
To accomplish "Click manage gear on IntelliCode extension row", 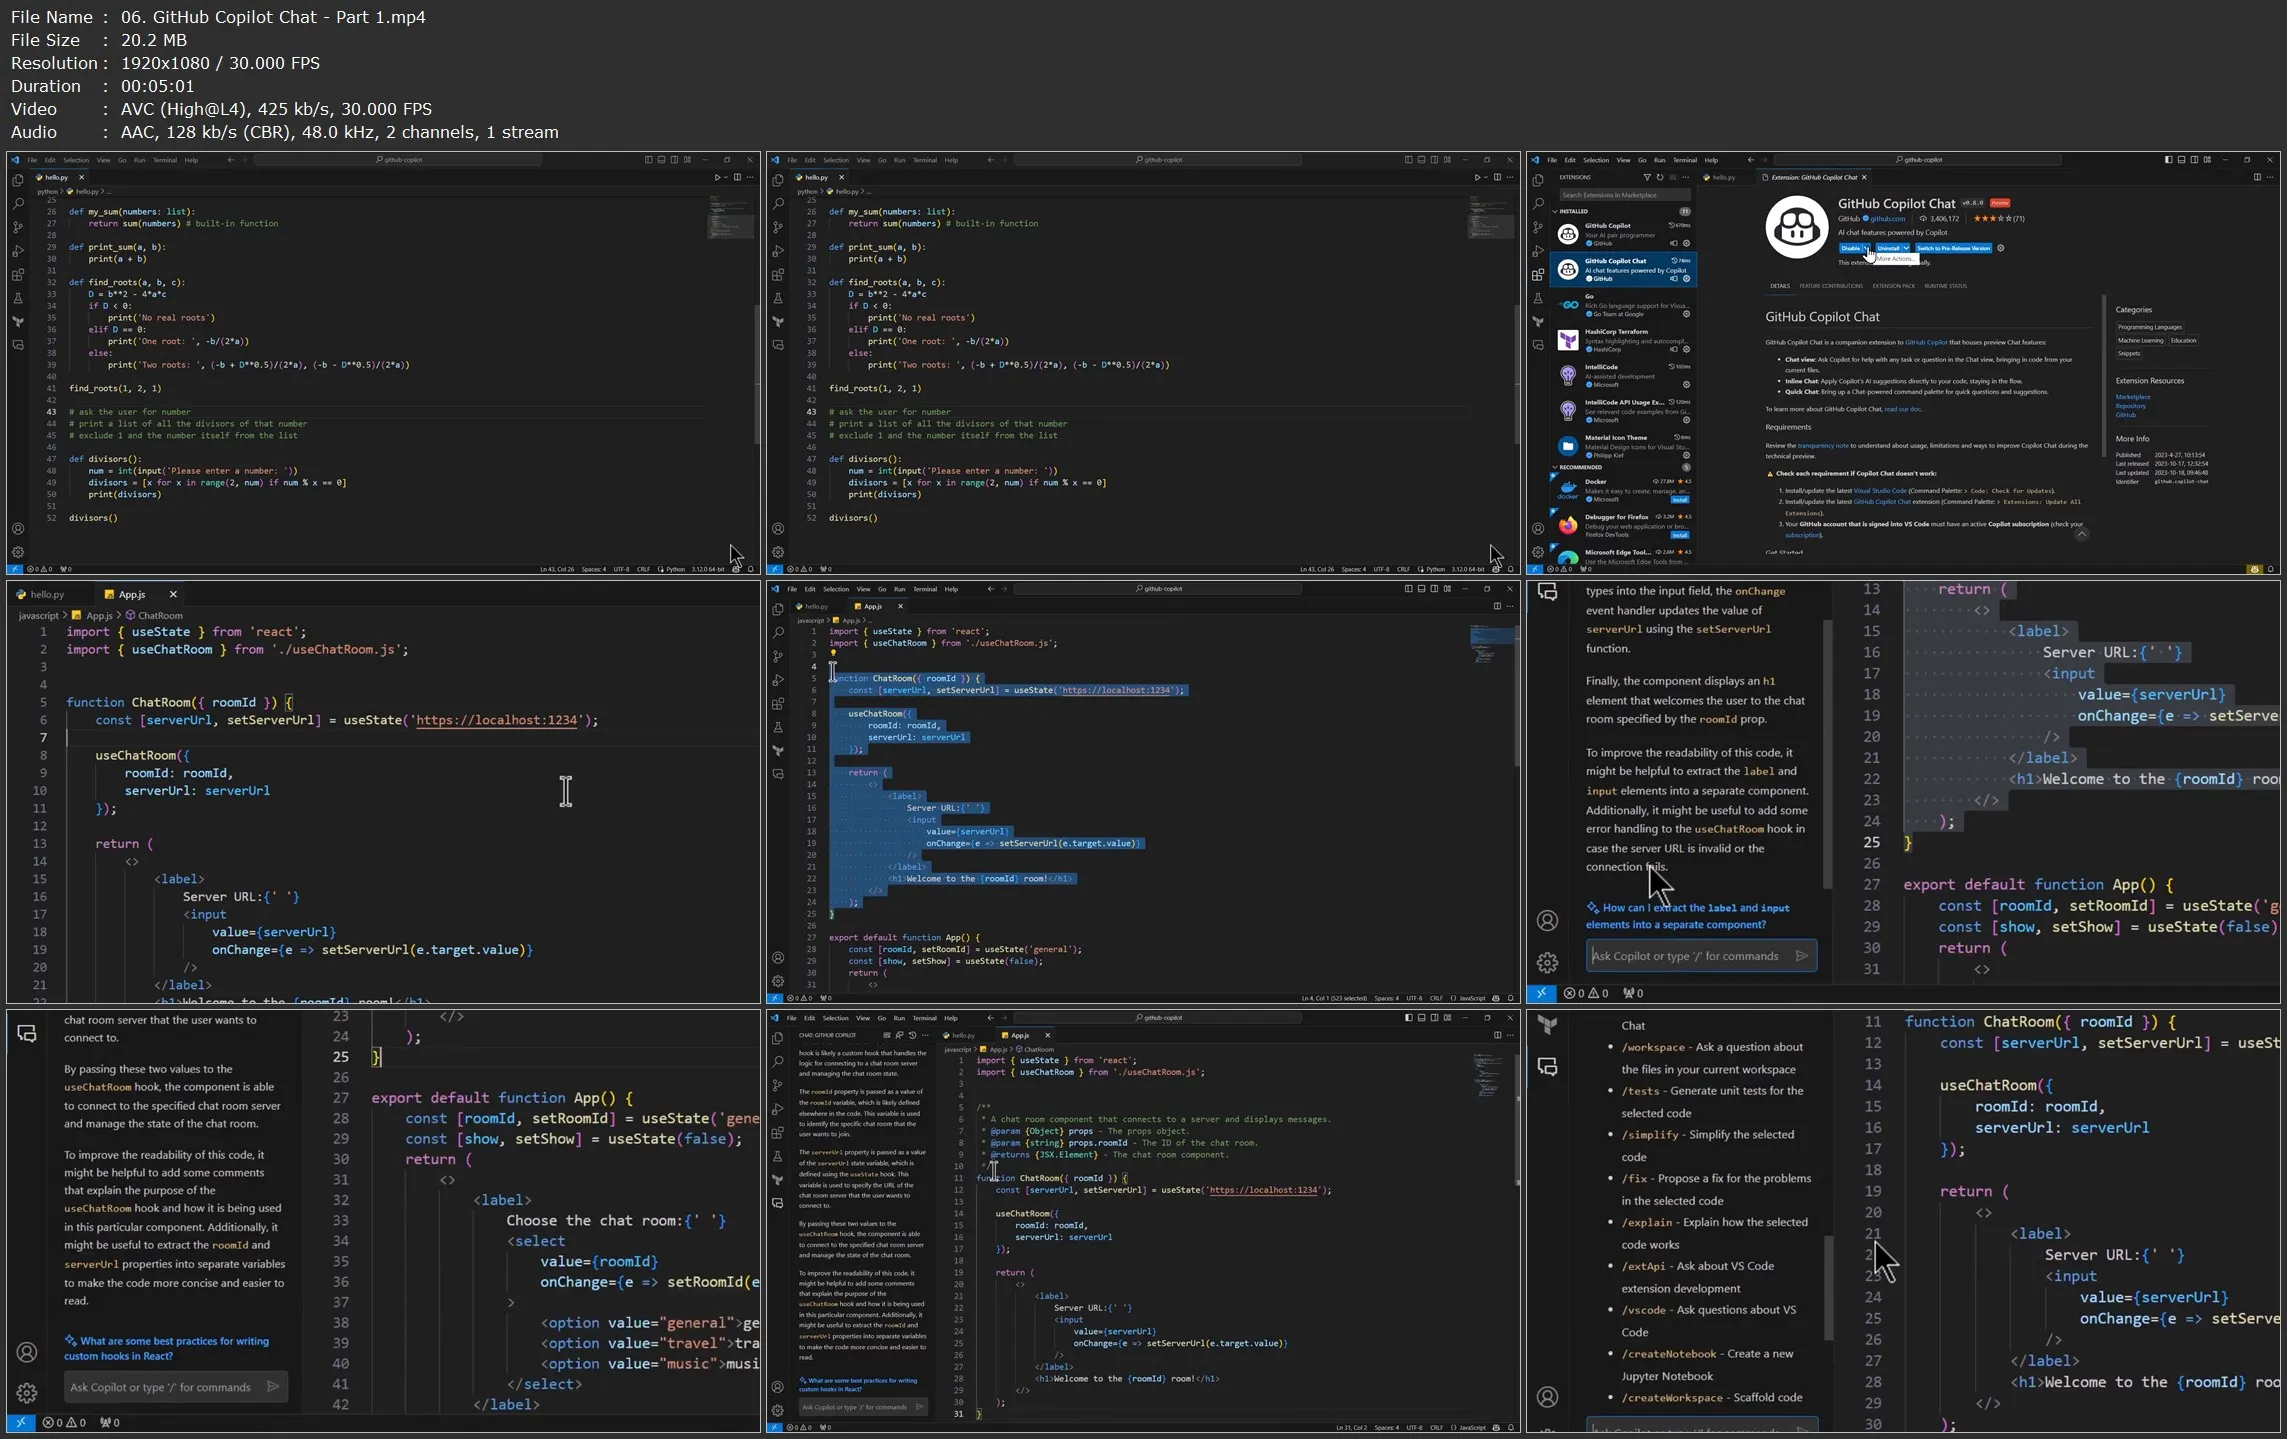I will [1686, 384].
